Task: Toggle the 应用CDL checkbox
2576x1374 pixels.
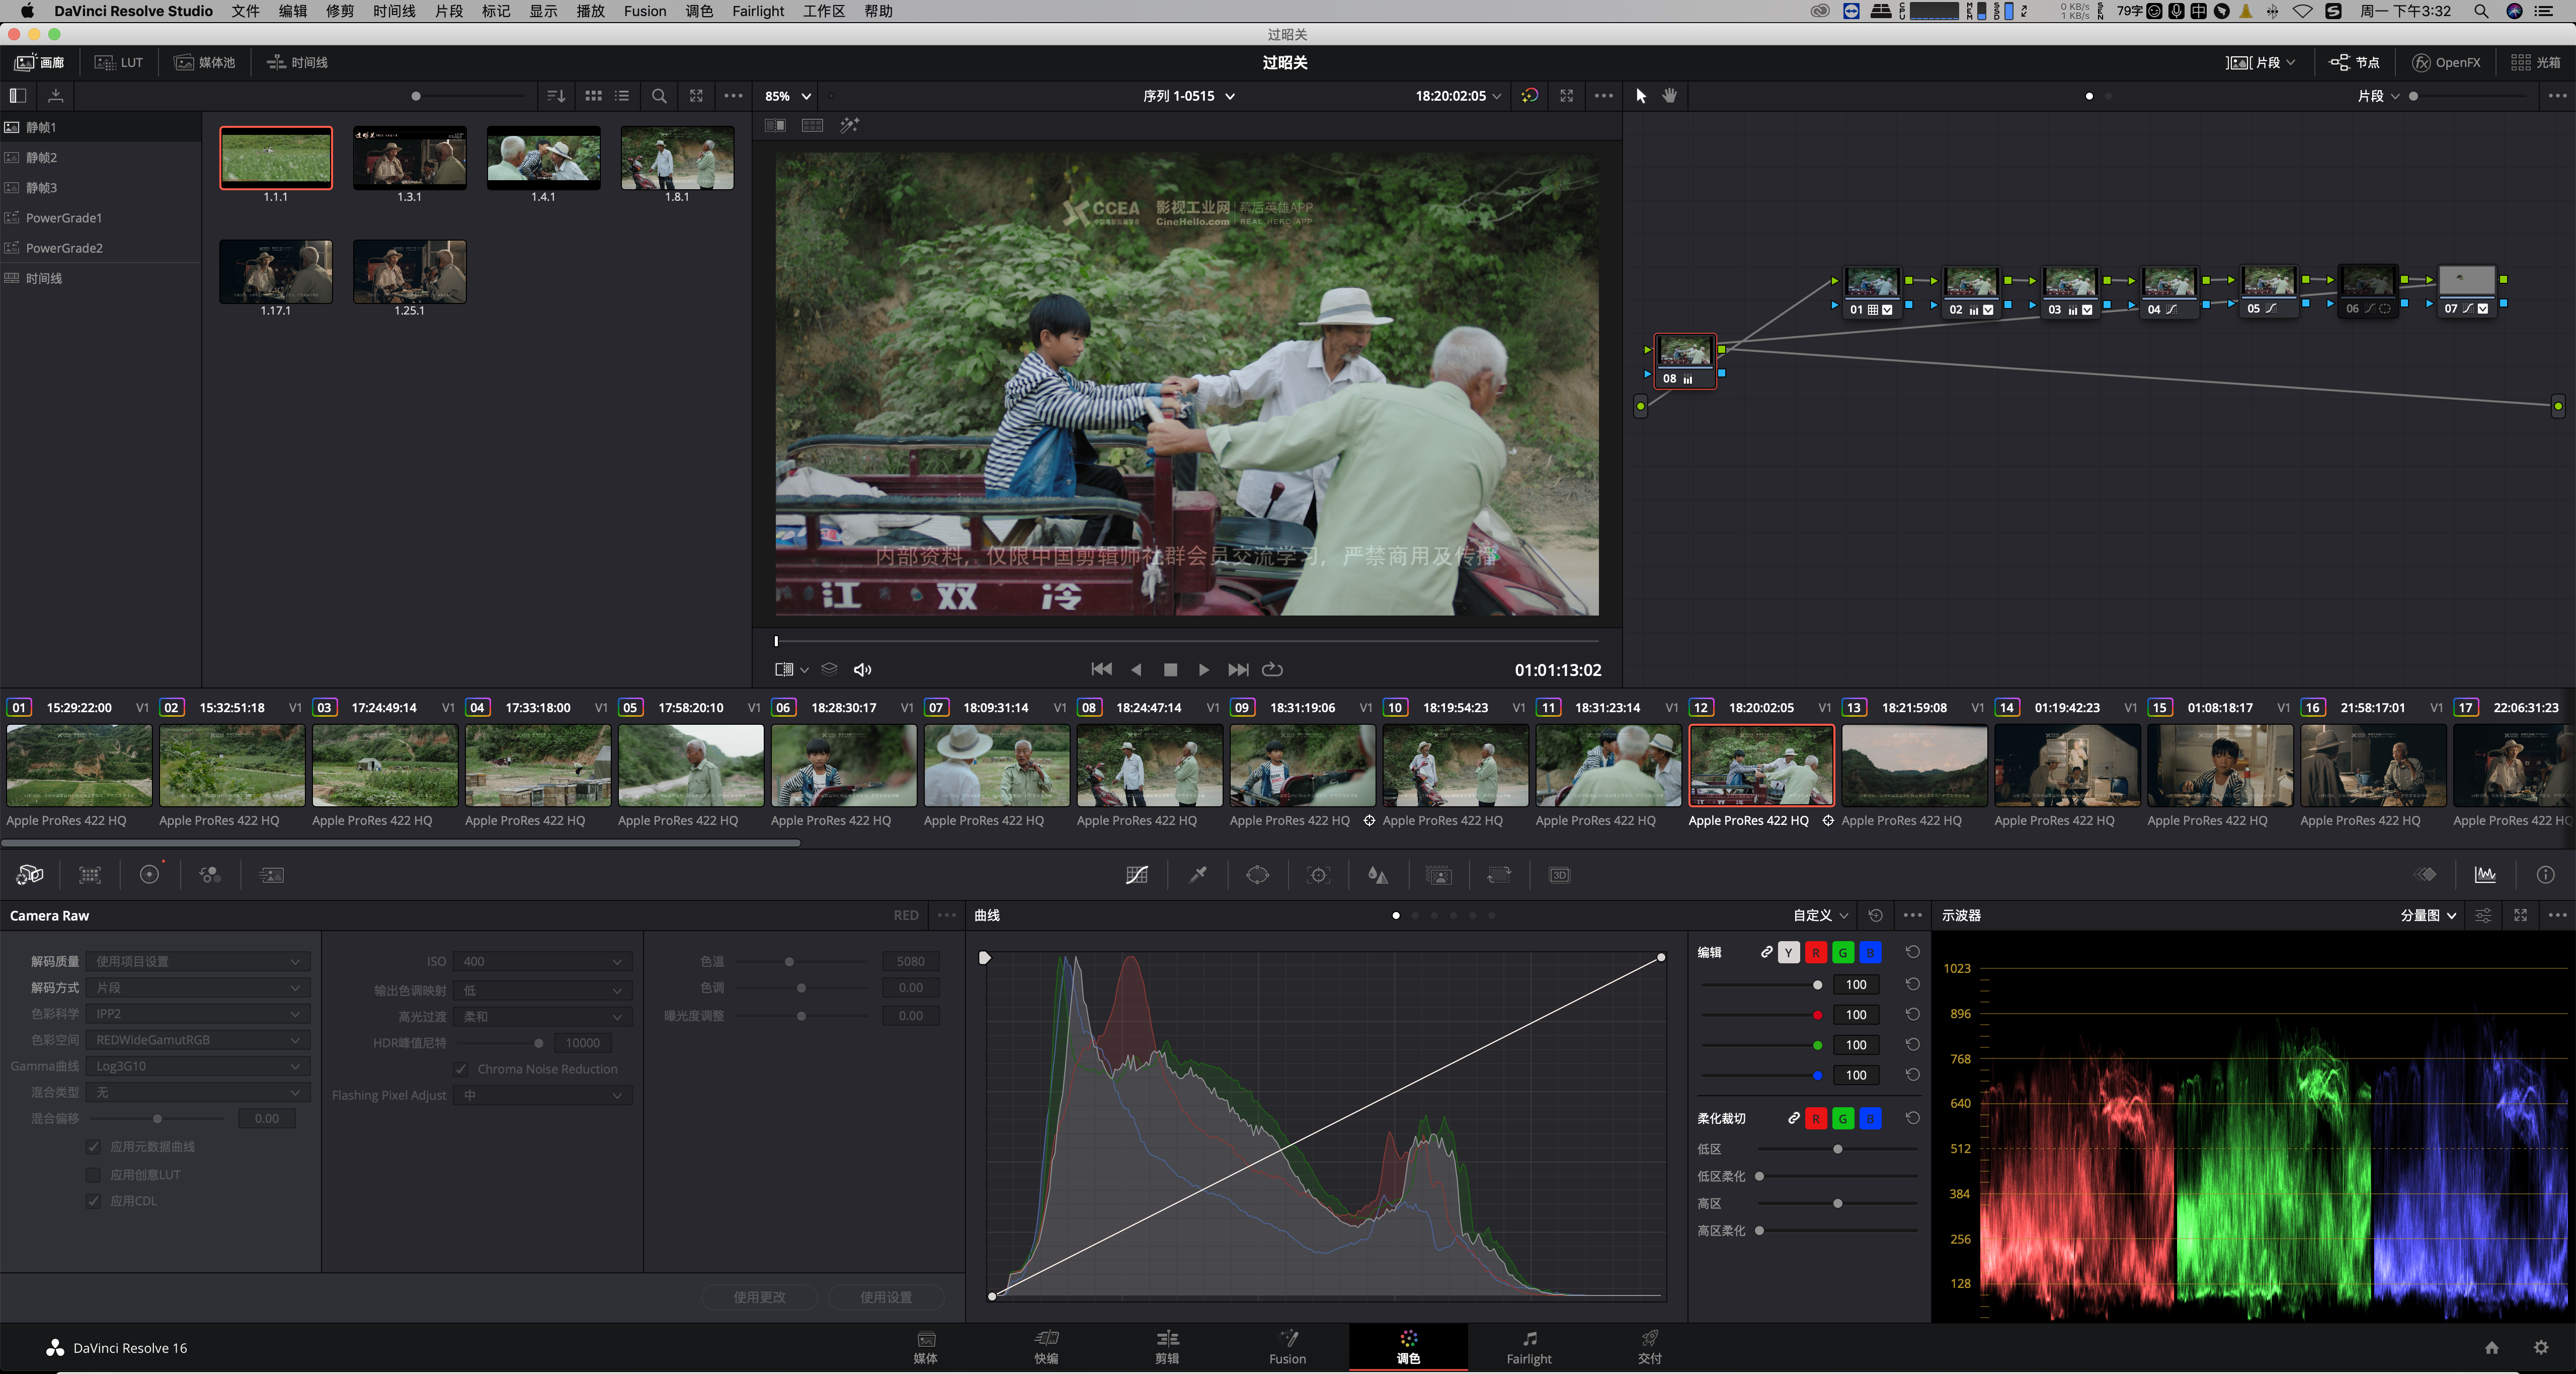Action: [93, 1201]
